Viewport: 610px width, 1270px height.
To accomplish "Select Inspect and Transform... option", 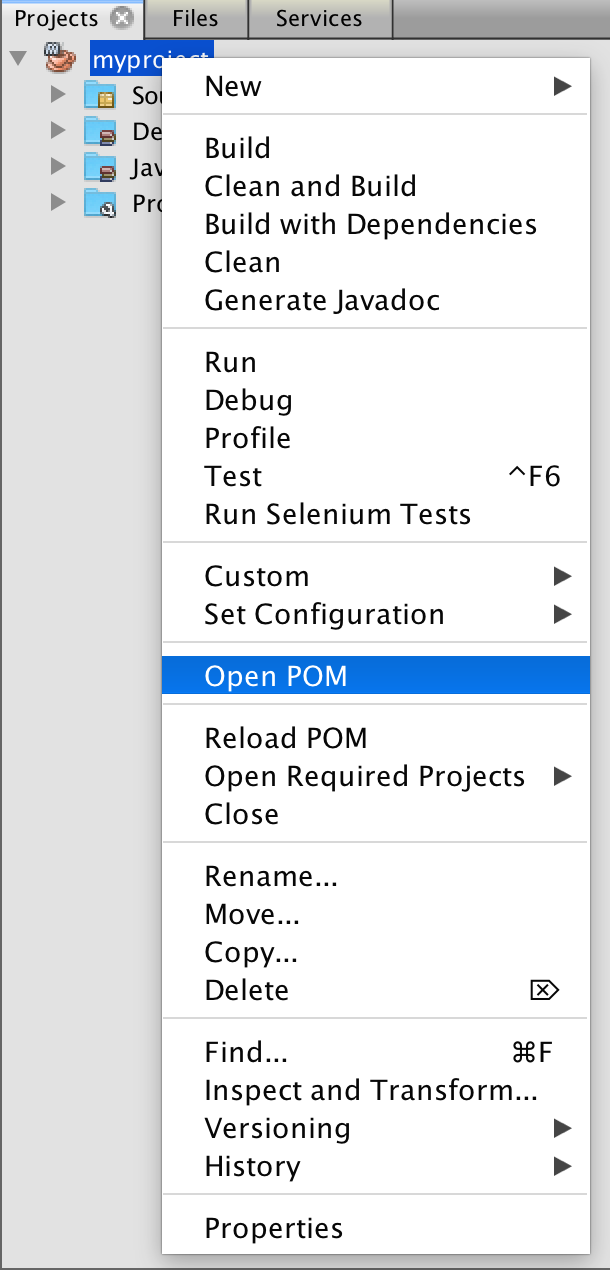I will (x=371, y=1090).
